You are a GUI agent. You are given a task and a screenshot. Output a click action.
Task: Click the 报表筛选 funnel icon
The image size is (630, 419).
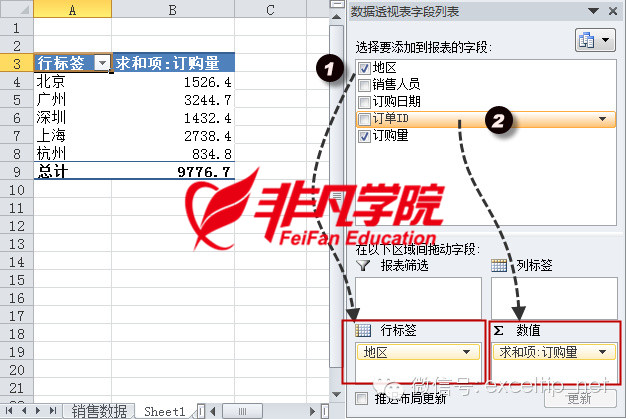pyautogui.click(x=364, y=265)
